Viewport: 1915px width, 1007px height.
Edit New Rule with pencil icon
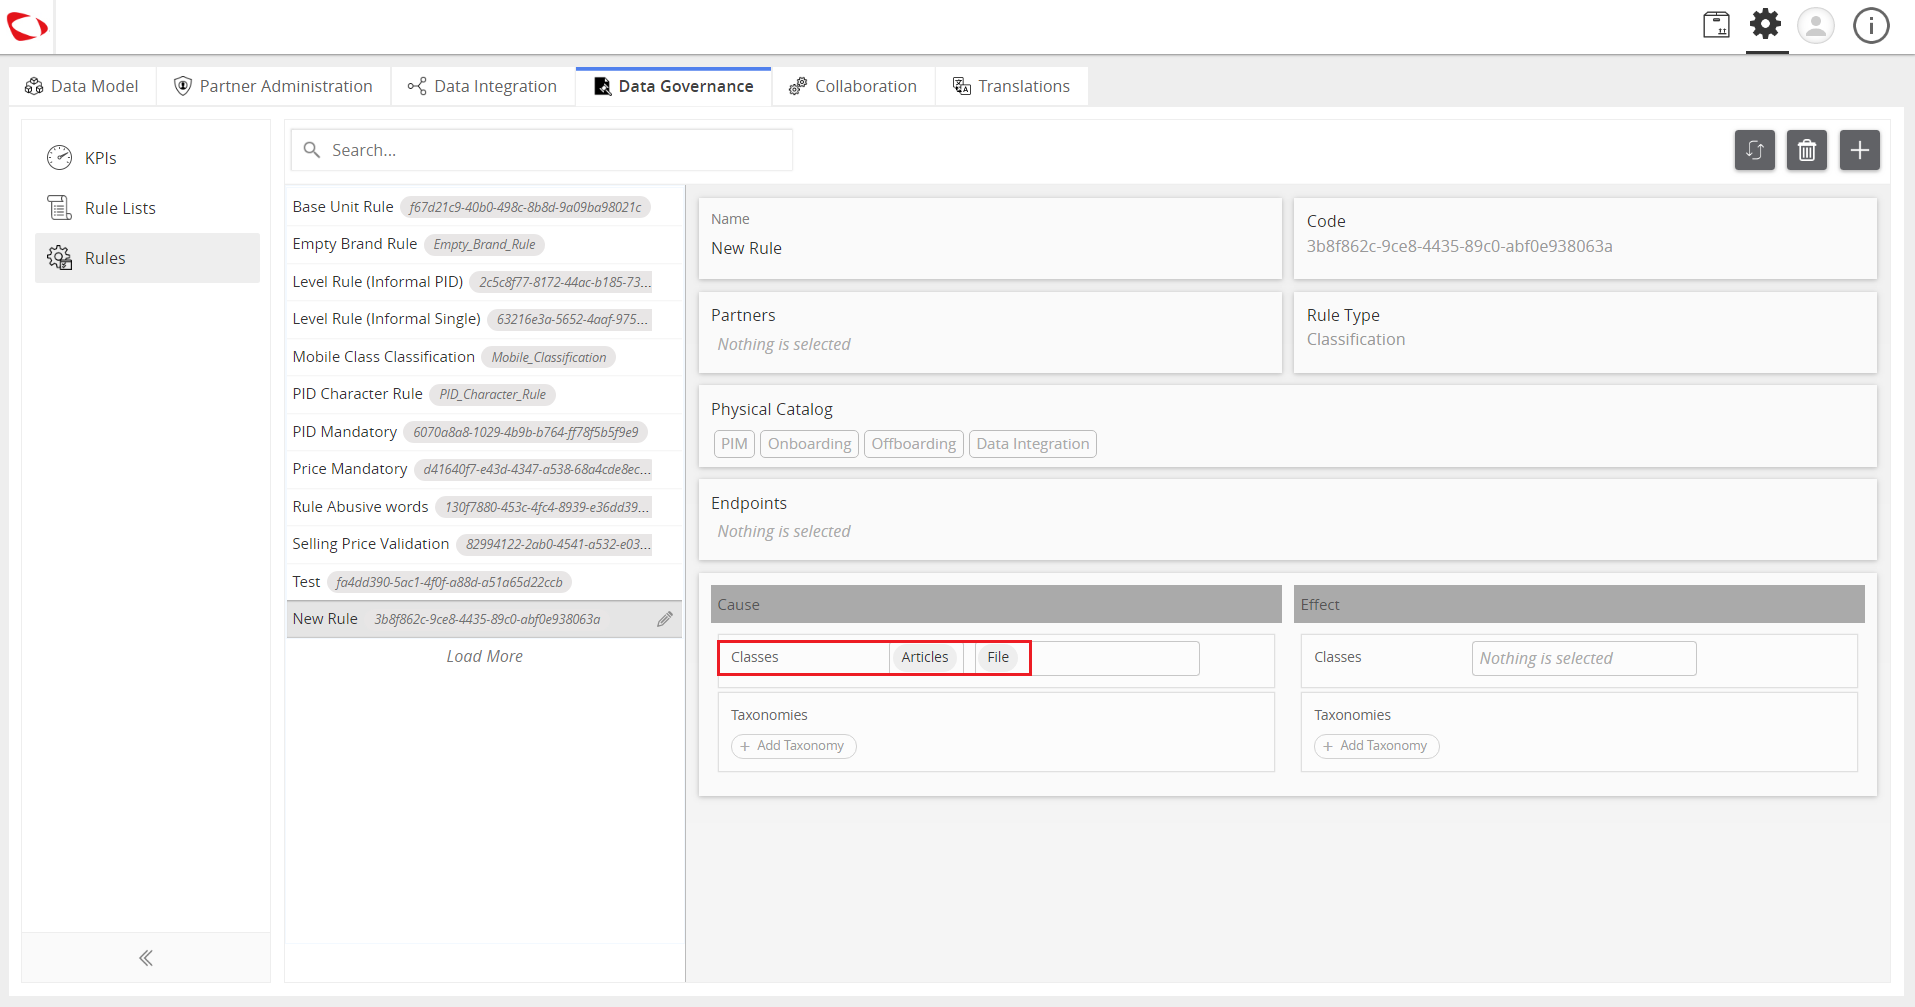coord(665,619)
